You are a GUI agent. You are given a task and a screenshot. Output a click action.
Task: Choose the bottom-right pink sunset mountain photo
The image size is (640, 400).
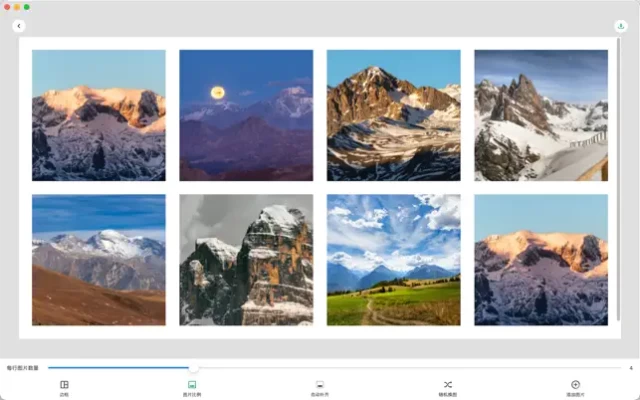[541, 260]
